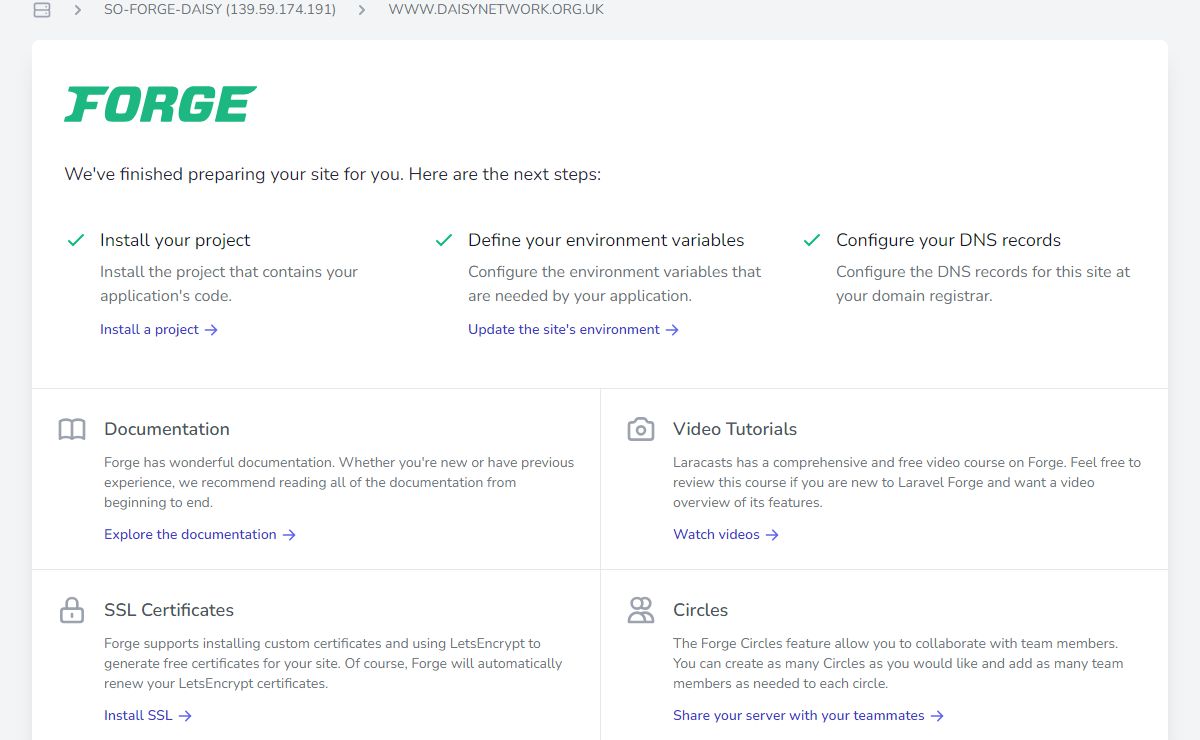Image resolution: width=1200 pixels, height=740 pixels.
Task: Click the SSL Certificates heading
Action: click(169, 610)
